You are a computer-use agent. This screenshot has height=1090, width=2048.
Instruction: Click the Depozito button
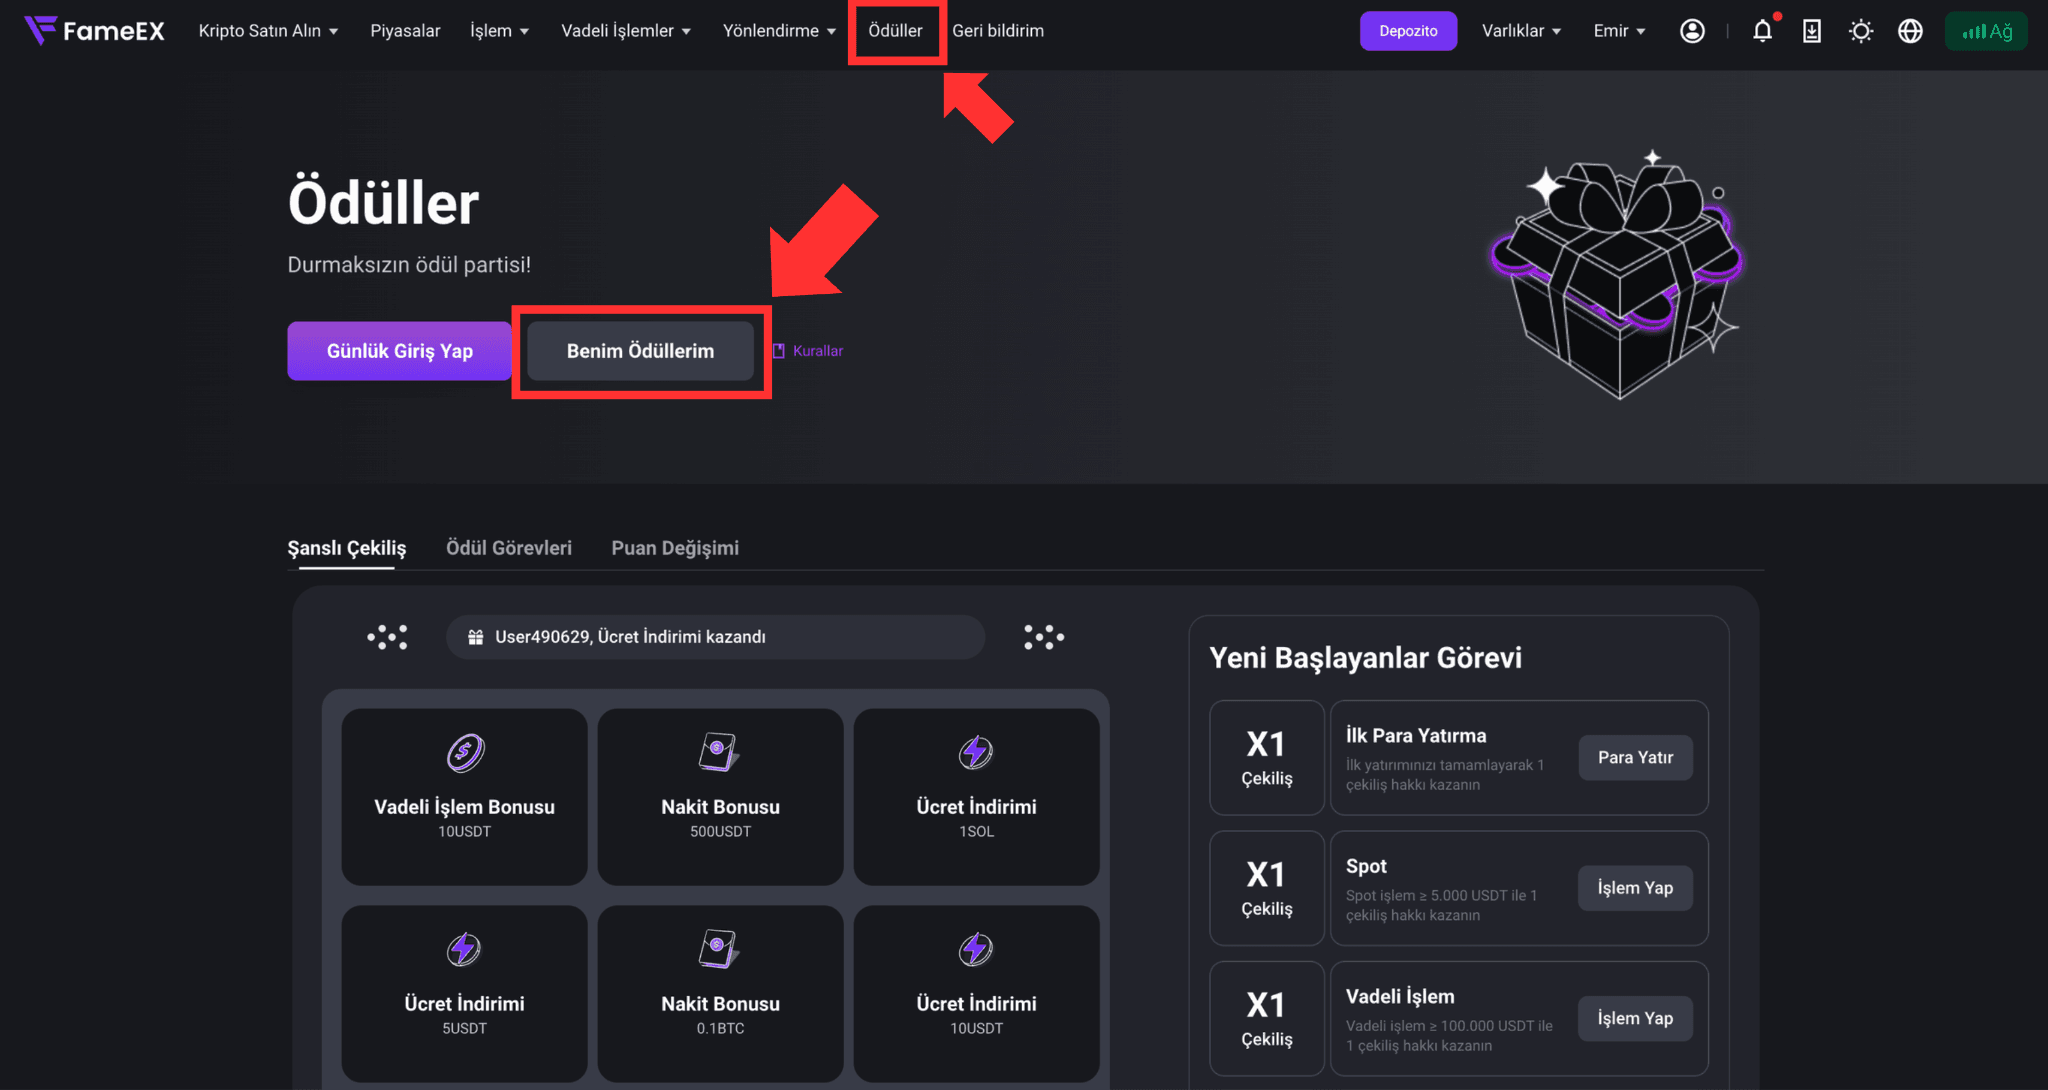(1408, 31)
